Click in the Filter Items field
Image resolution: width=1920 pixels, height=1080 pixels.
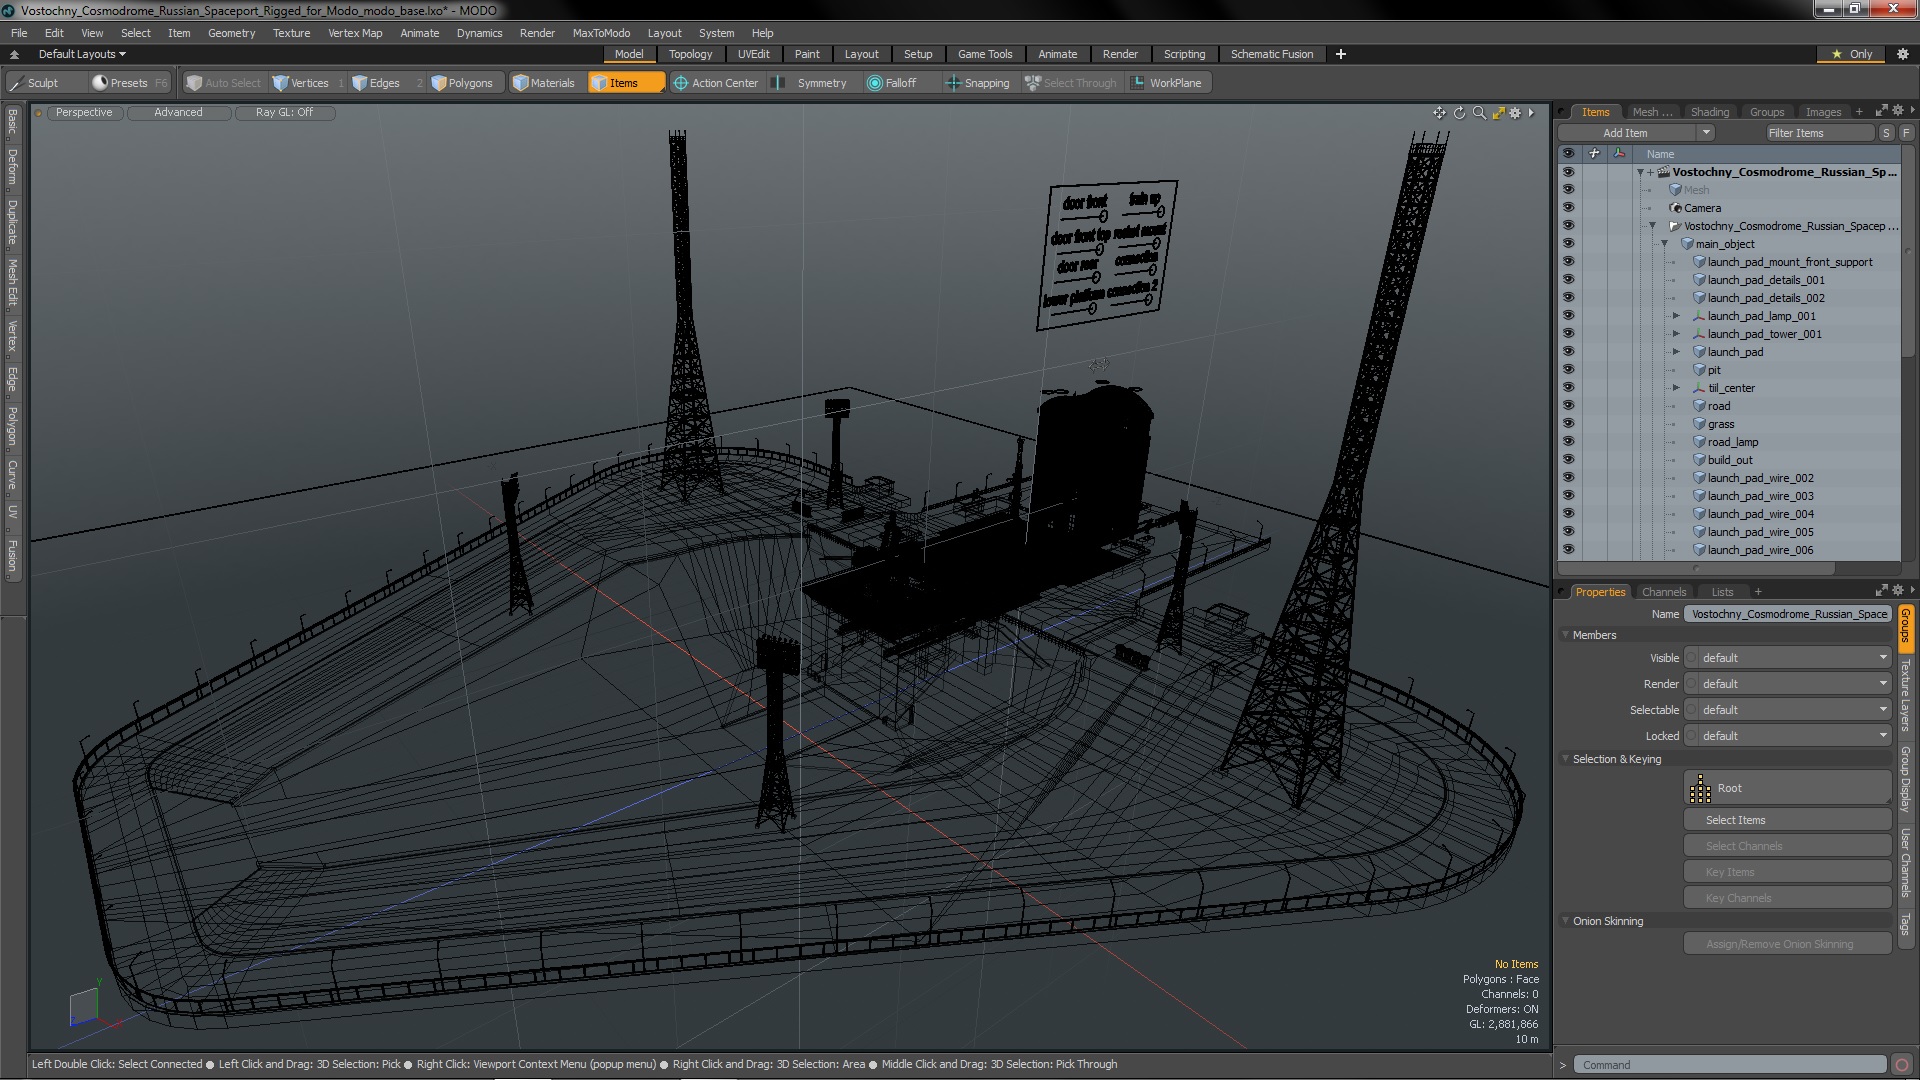tap(1818, 133)
